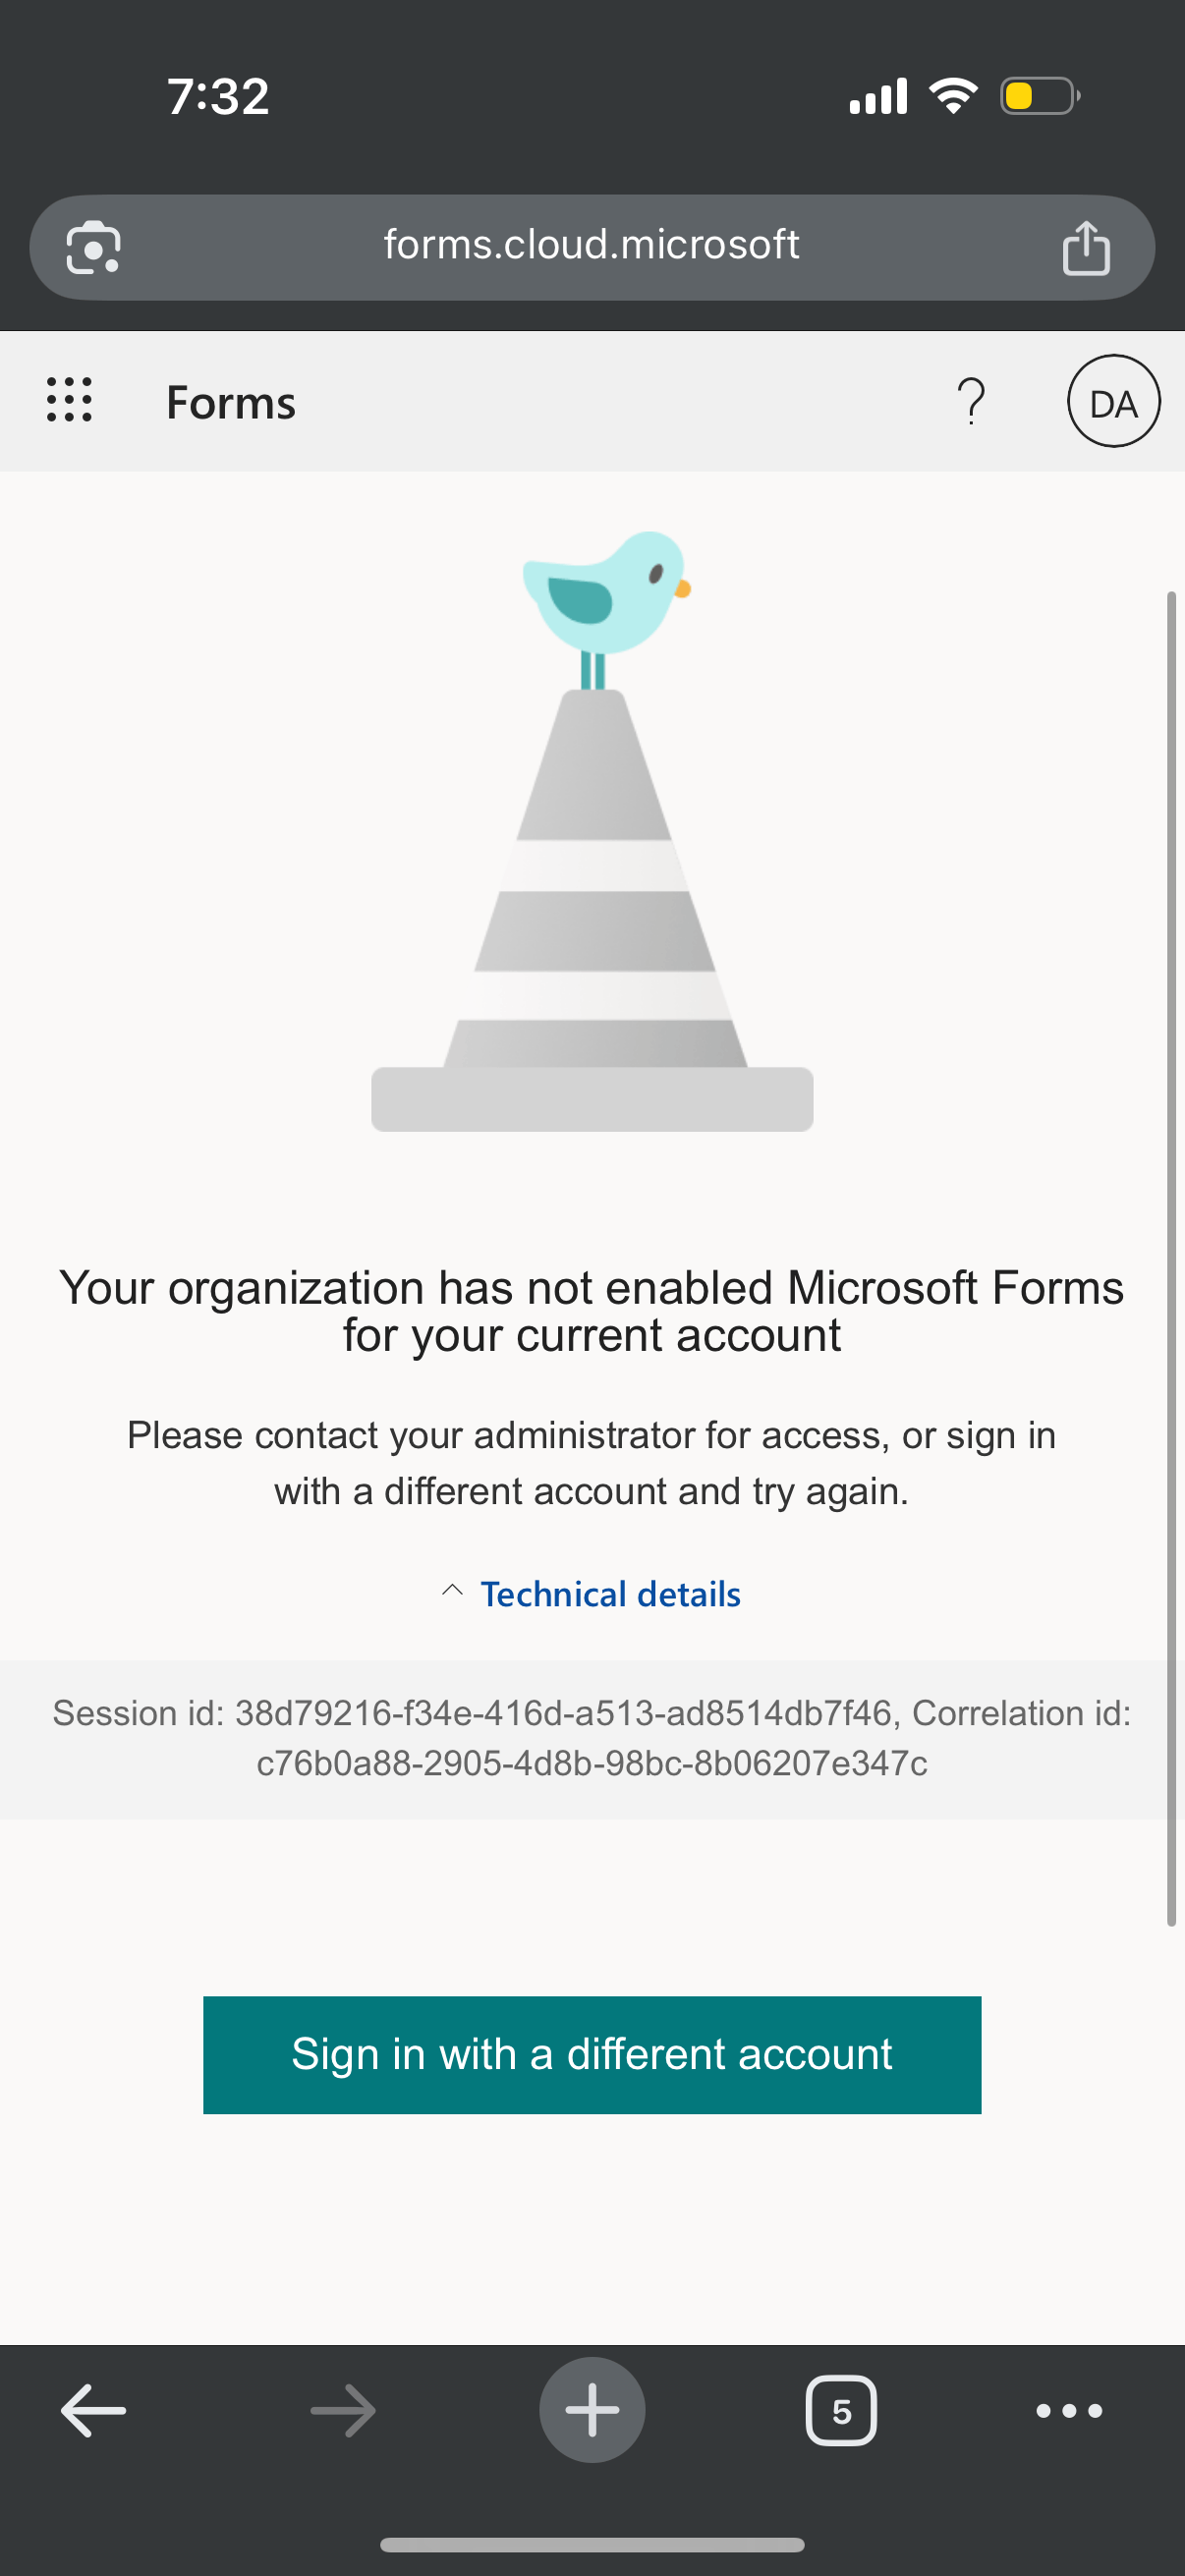Open the app launcher grid icon

pos(69,400)
